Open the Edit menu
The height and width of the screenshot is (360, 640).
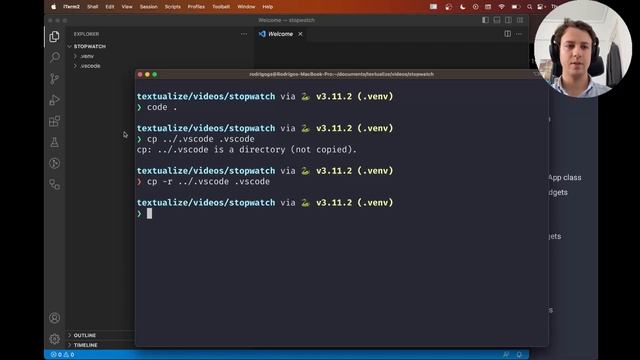coord(110,7)
